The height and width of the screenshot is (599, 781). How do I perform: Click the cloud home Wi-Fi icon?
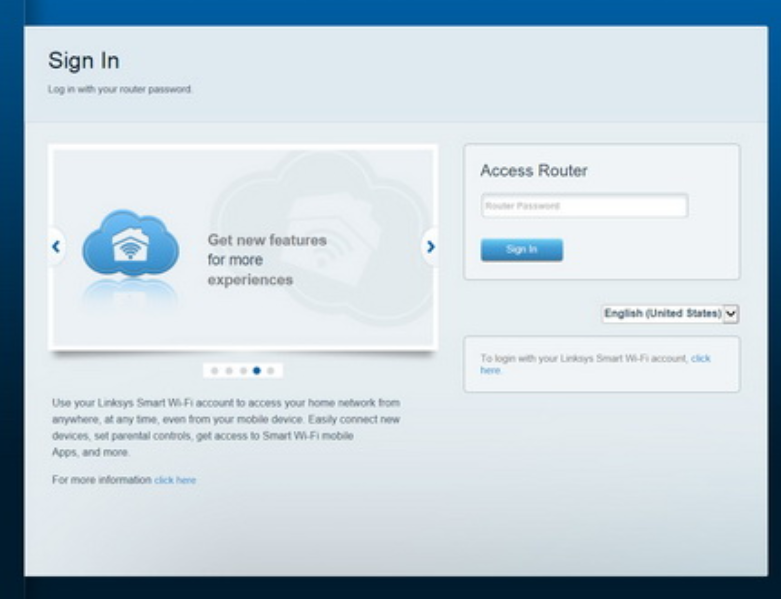130,242
